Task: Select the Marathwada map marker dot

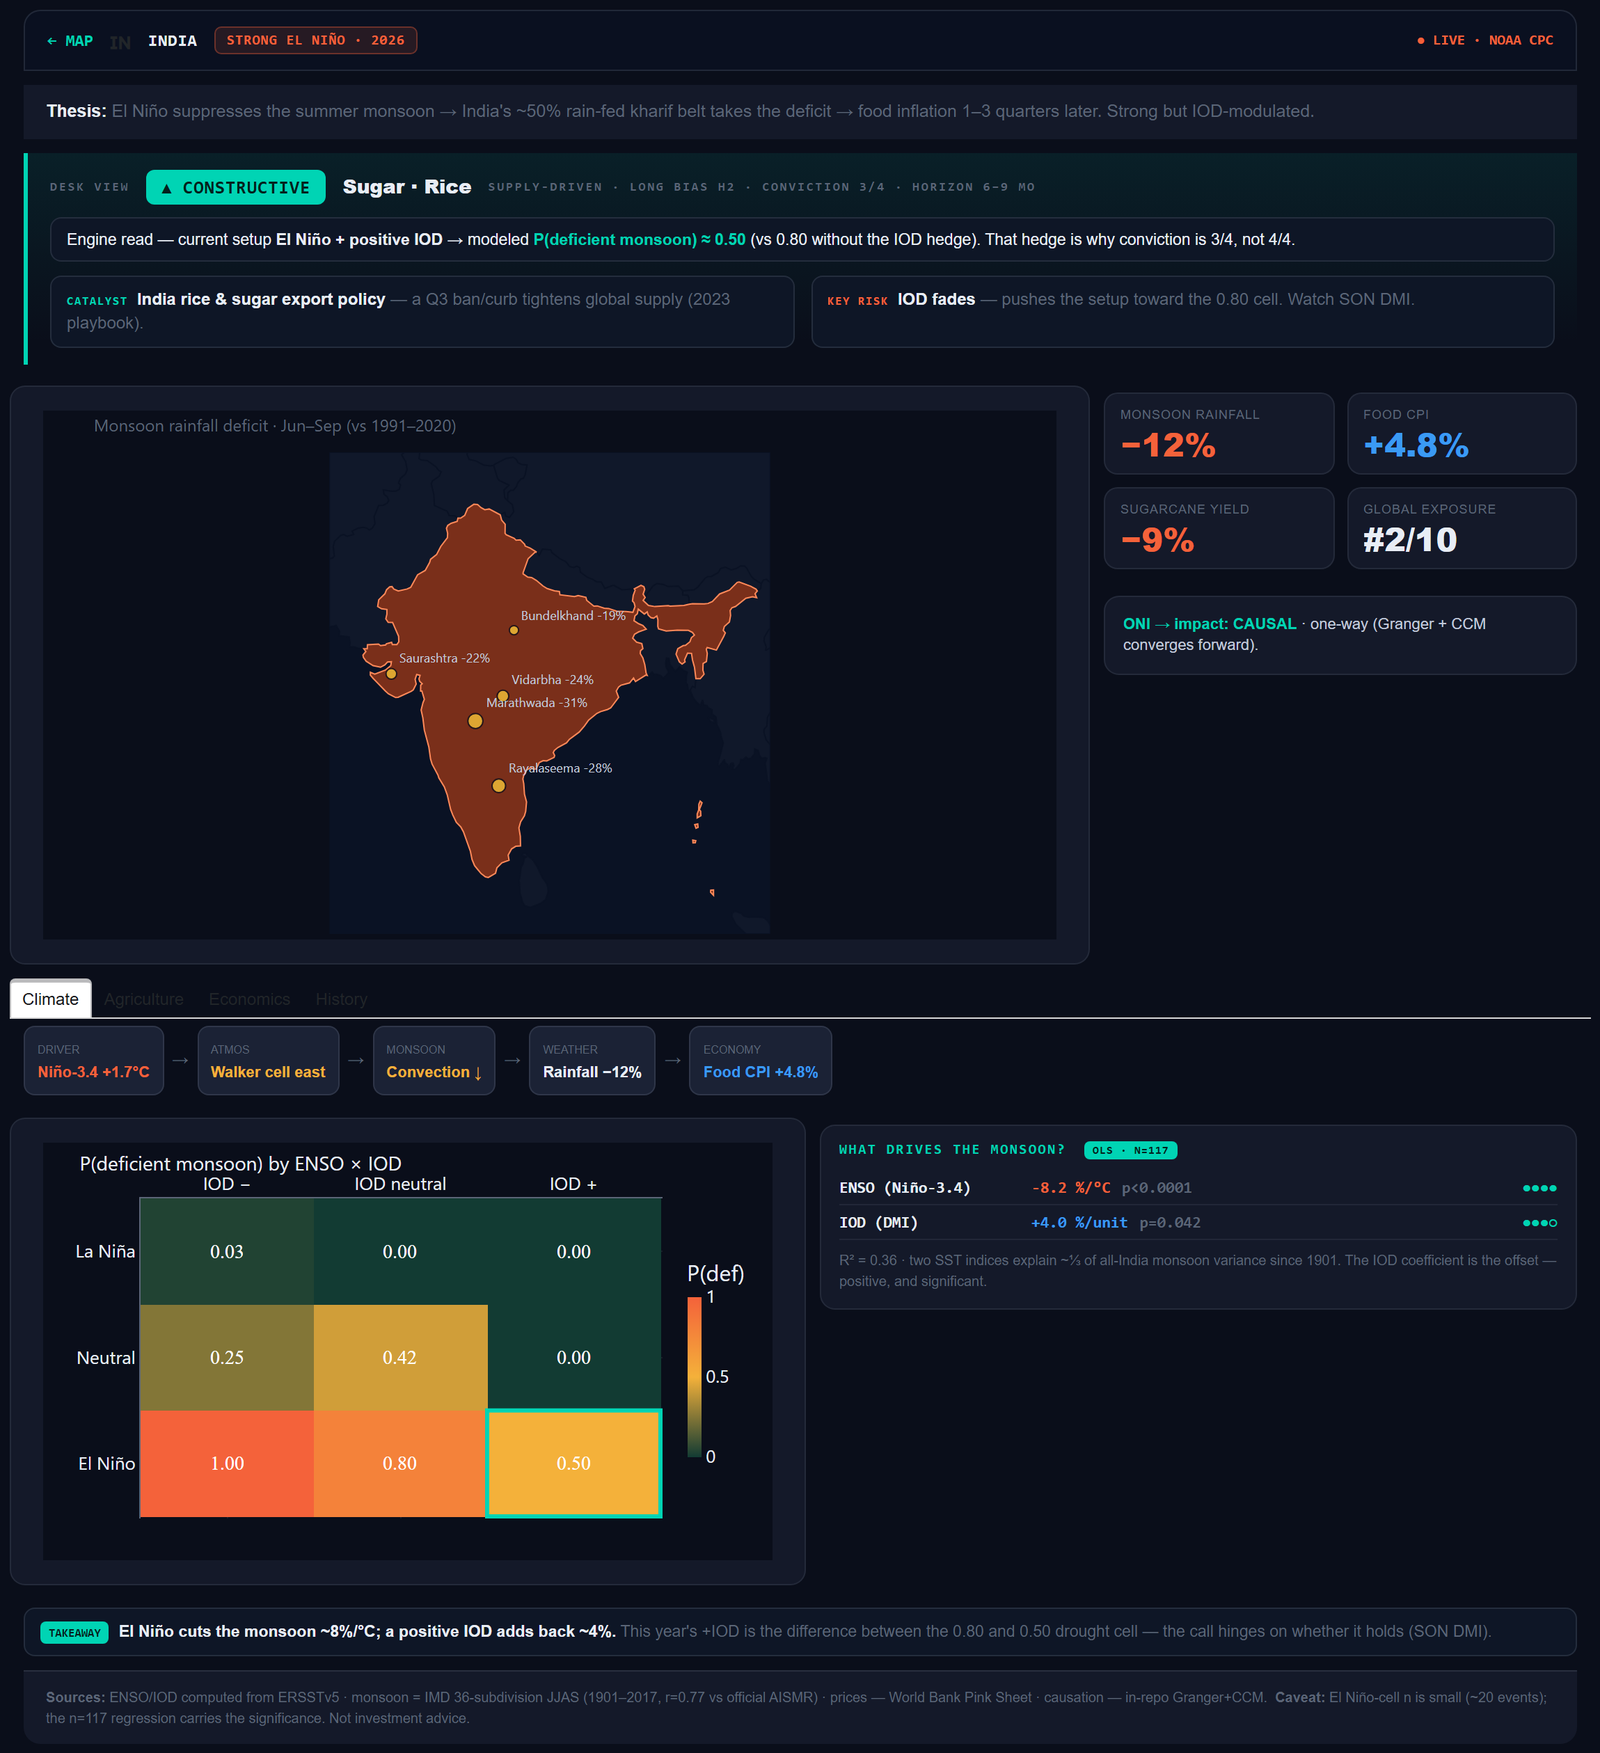Action: point(476,721)
